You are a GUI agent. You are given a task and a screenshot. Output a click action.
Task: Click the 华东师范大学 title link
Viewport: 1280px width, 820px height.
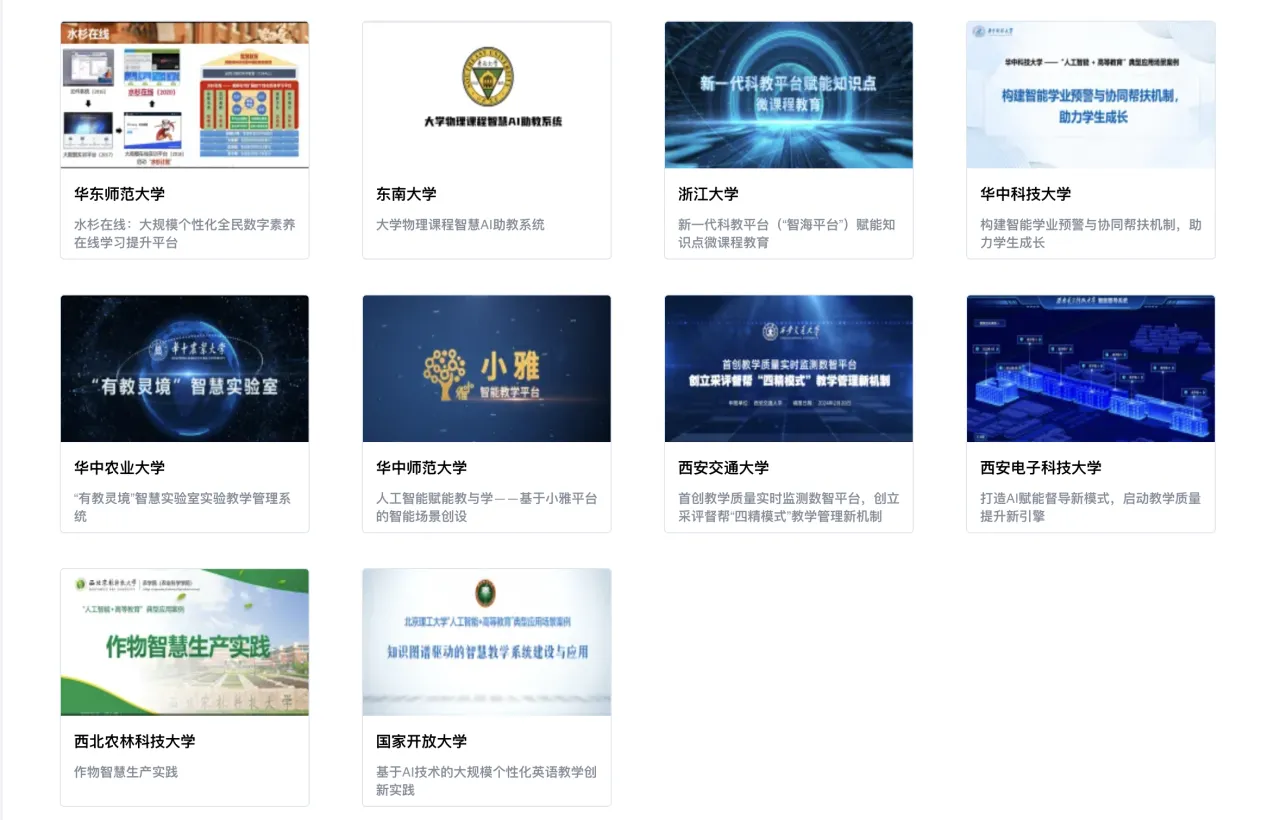pyautogui.click(x=119, y=194)
